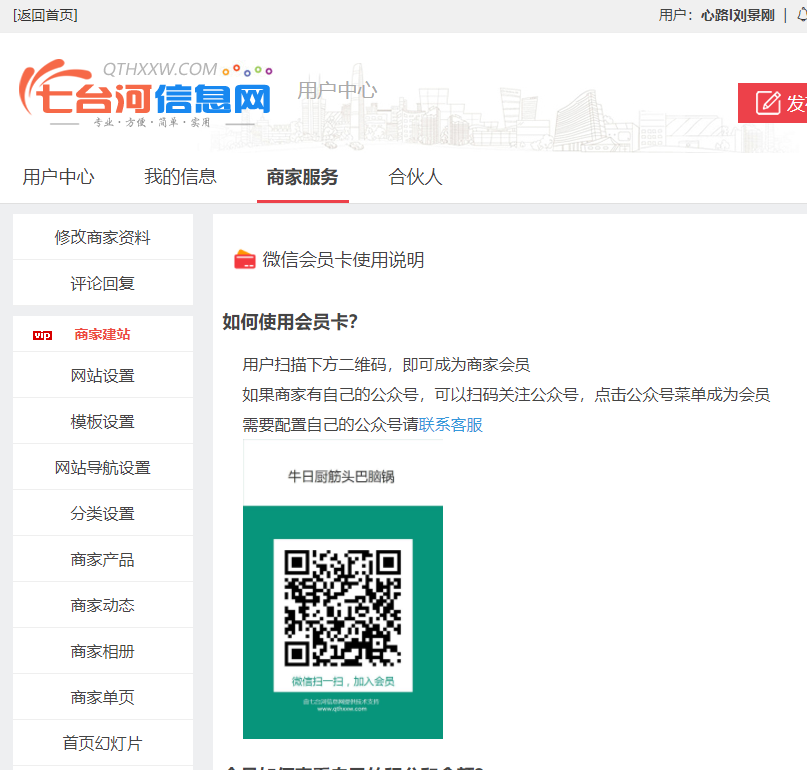Click the red card icon beside 微信会员卡使用说明
The height and width of the screenshot is (770, 807).
pyautogui.click(x=244, y=260)
